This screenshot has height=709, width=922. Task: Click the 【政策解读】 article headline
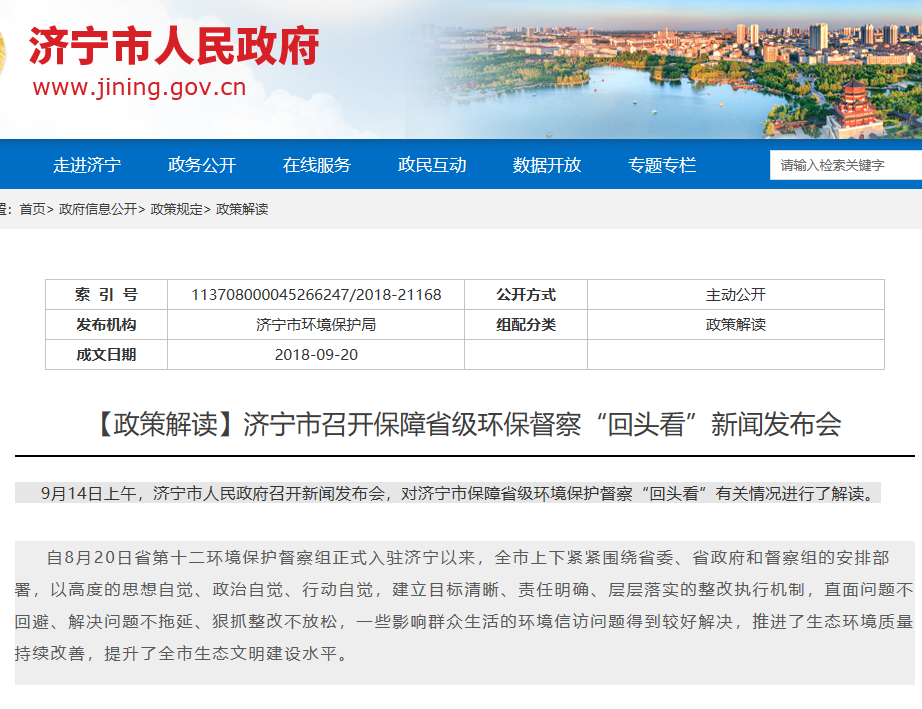pyautogui.click(x=465, y=424)
